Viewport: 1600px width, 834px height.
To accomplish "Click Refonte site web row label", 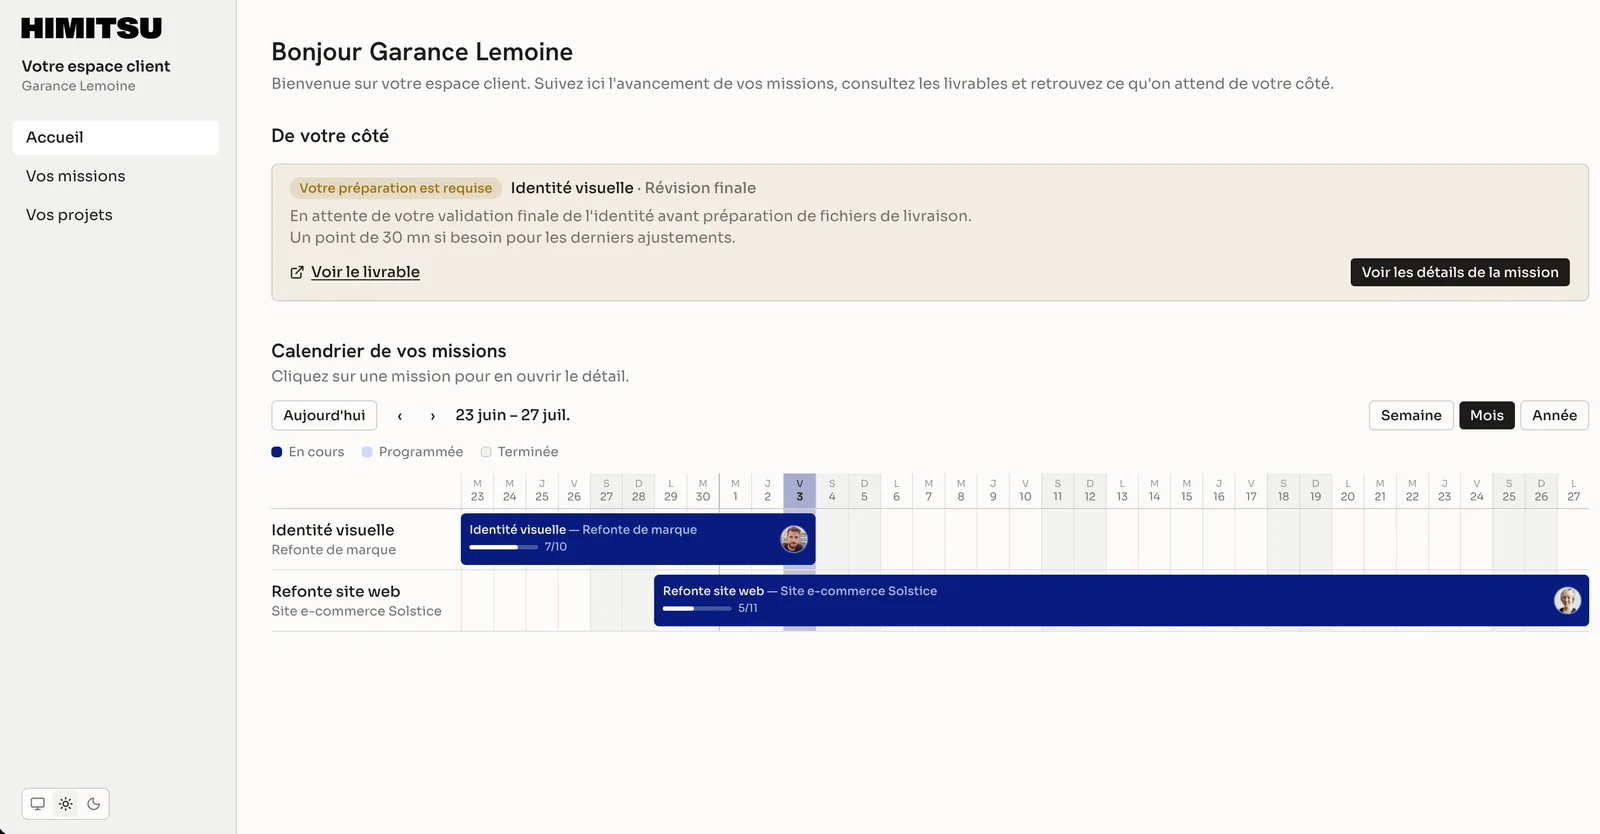I will pyautogui.click(x=336, y=592).
